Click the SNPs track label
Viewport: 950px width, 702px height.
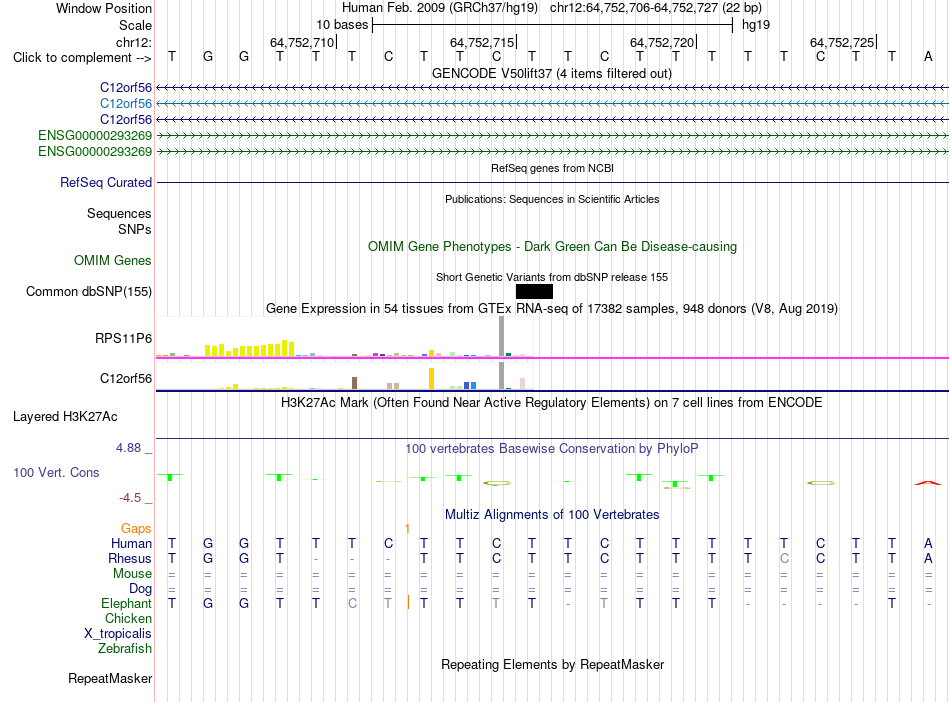pyautogui.click(x=135, y=230)
